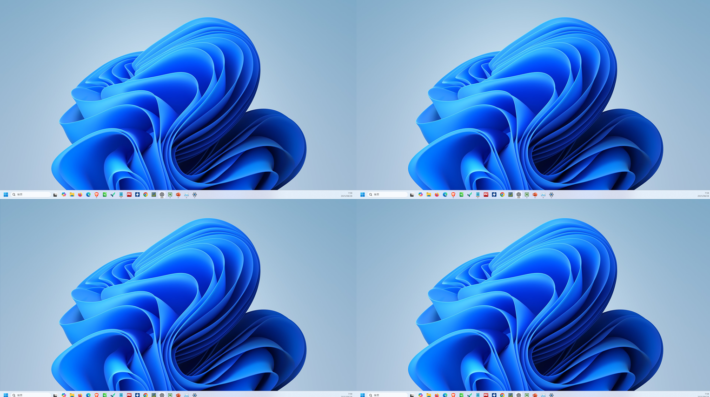Open red map pin app, upper-left taskbar
This screenshot has width=710, height=397.
pyautogui.click(x=96, y=195)
